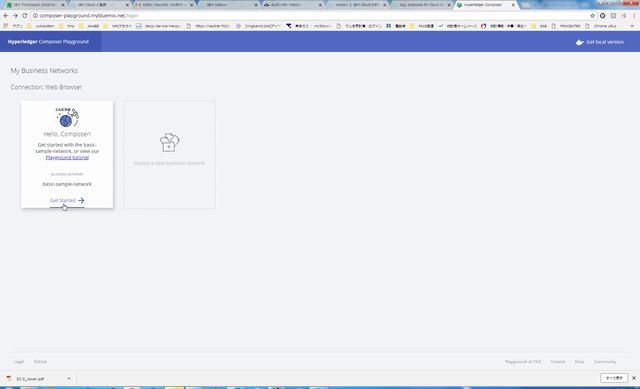Click the Get local version link
The height and width of the screenshot is (389, 640).
[604, 42]
